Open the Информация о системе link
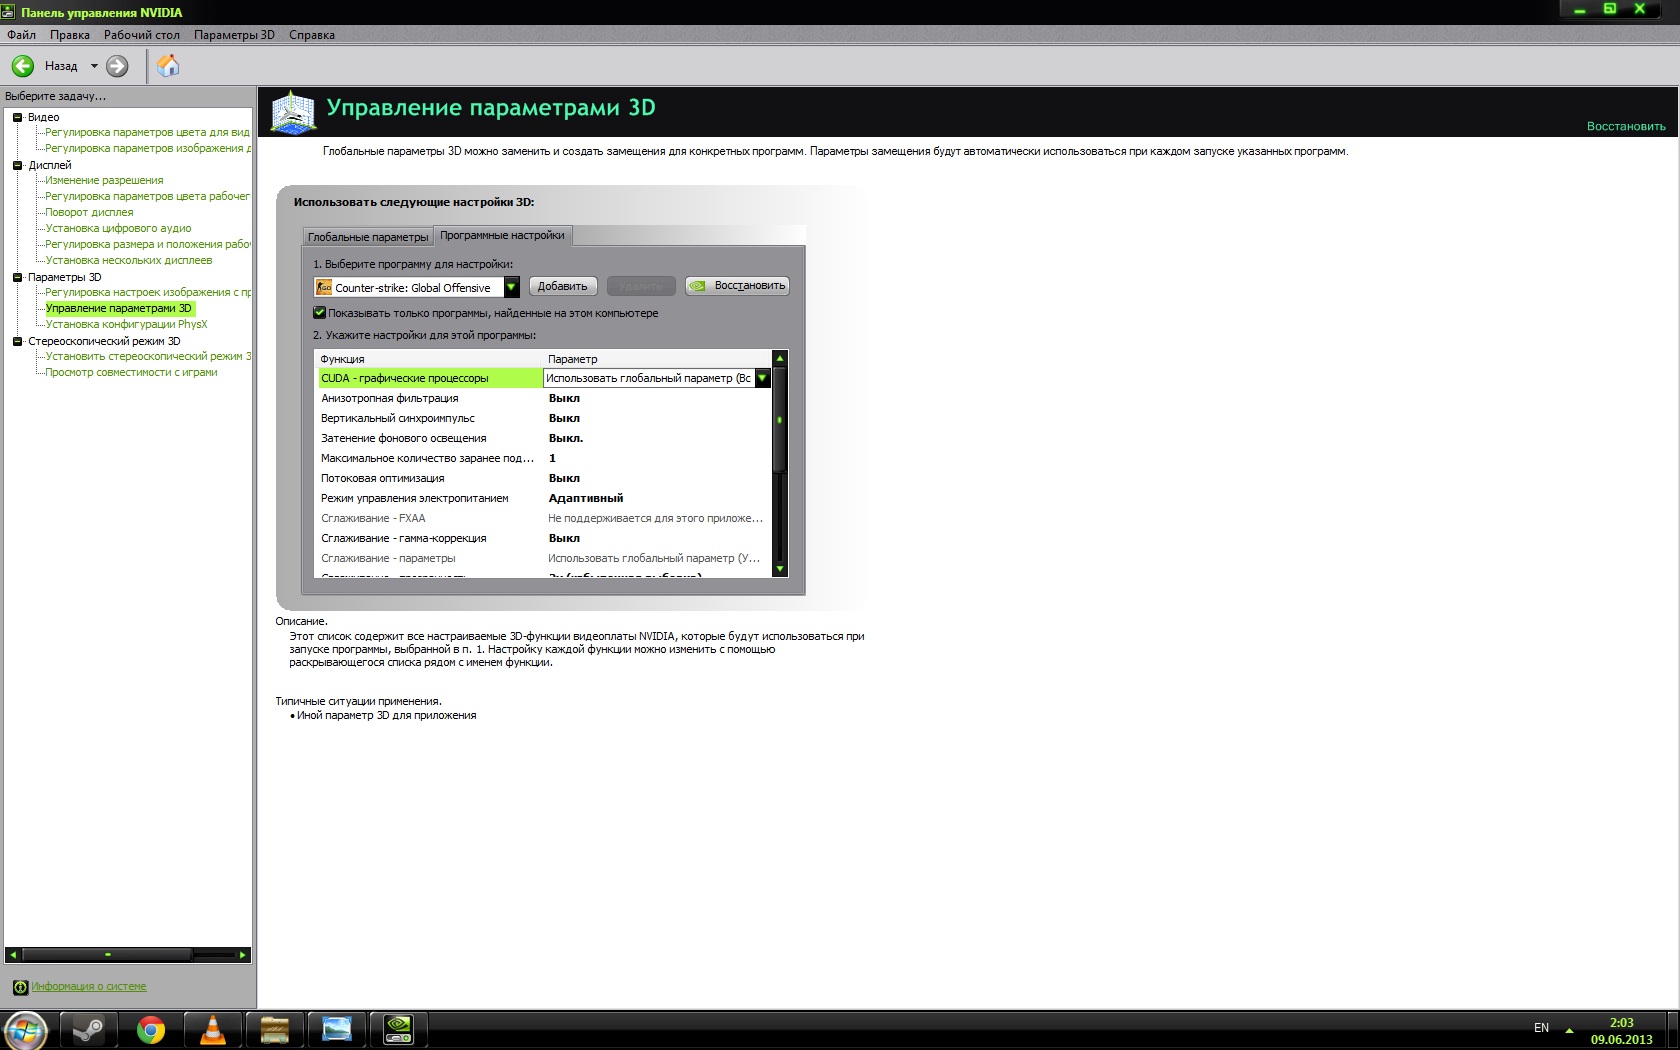1680x1050 pixels. point(89,987)
